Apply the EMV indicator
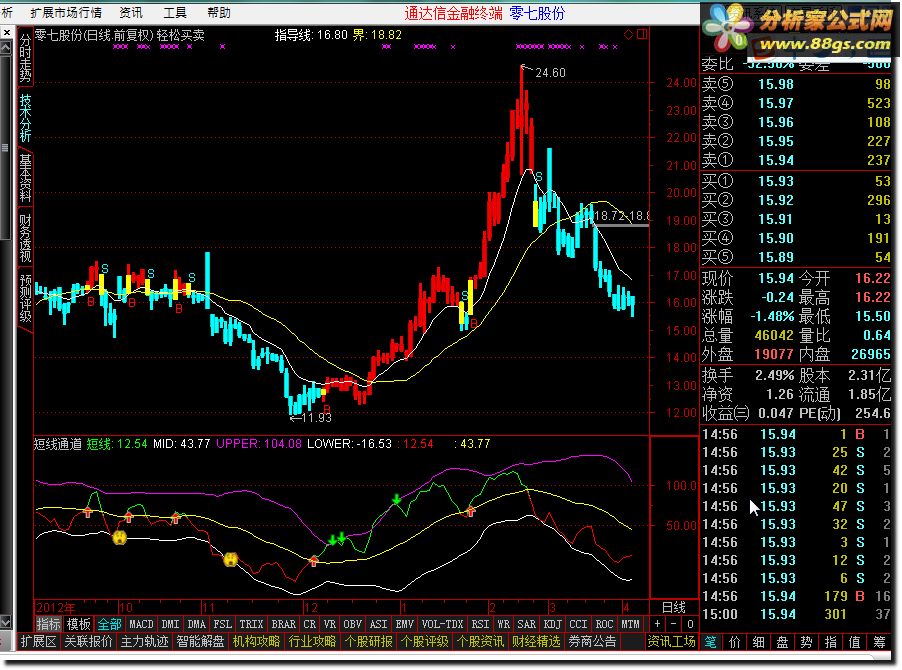The height and width of the screenshot is (670, 902). click(404, 624)
